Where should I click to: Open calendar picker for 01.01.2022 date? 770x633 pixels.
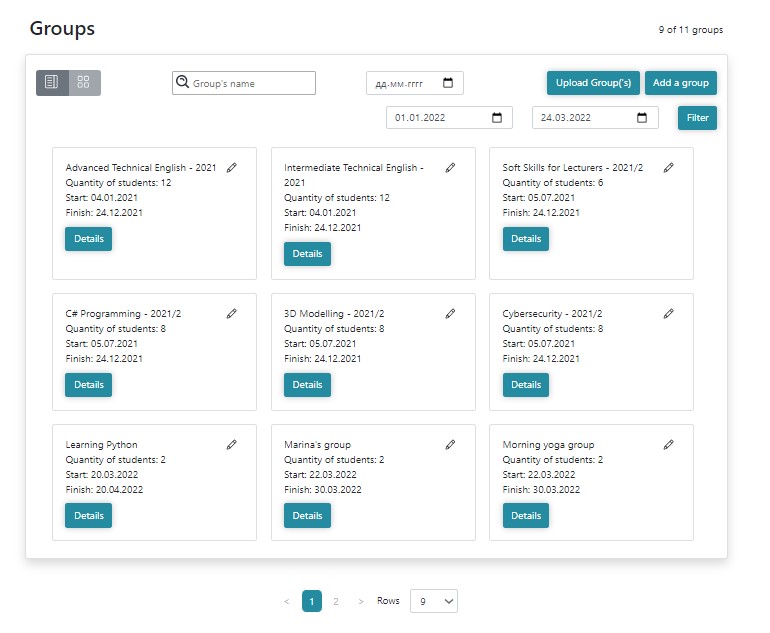pyautogui.click(x=497, y=118)
